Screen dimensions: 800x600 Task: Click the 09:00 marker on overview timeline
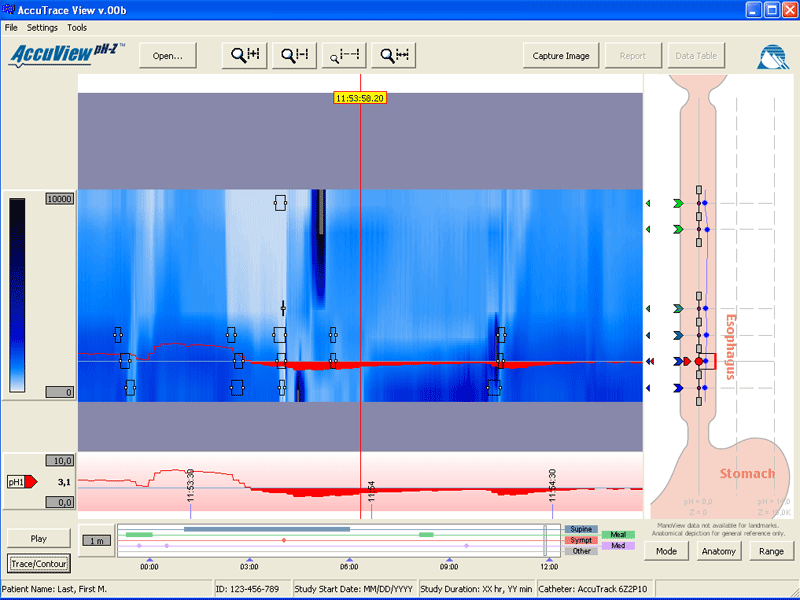449,566
